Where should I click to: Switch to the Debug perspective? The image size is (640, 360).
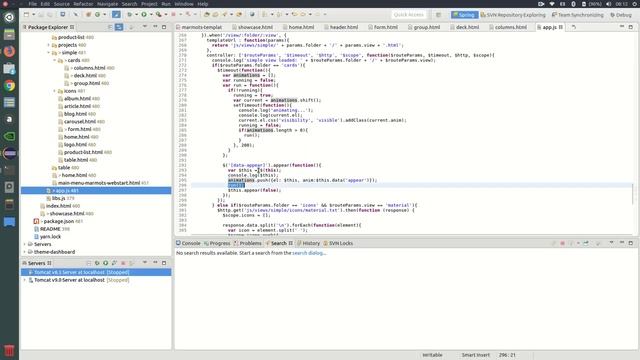621,15
